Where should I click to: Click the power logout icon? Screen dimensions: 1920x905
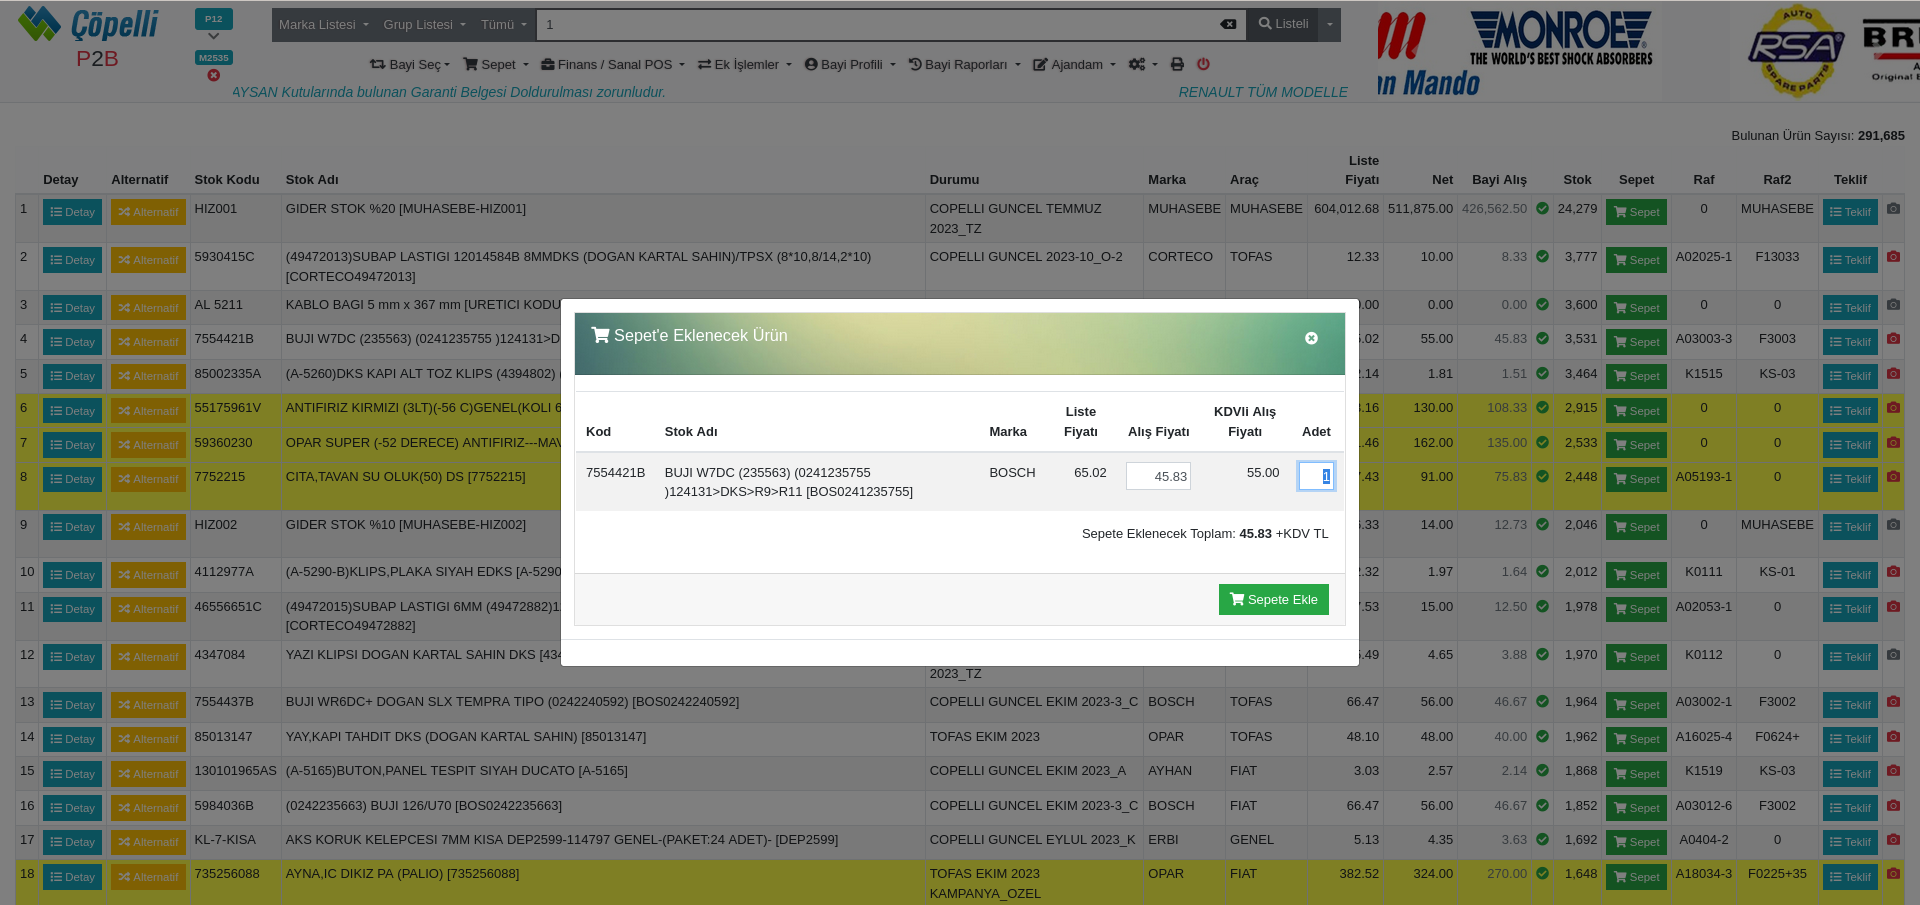point(1203,64)
